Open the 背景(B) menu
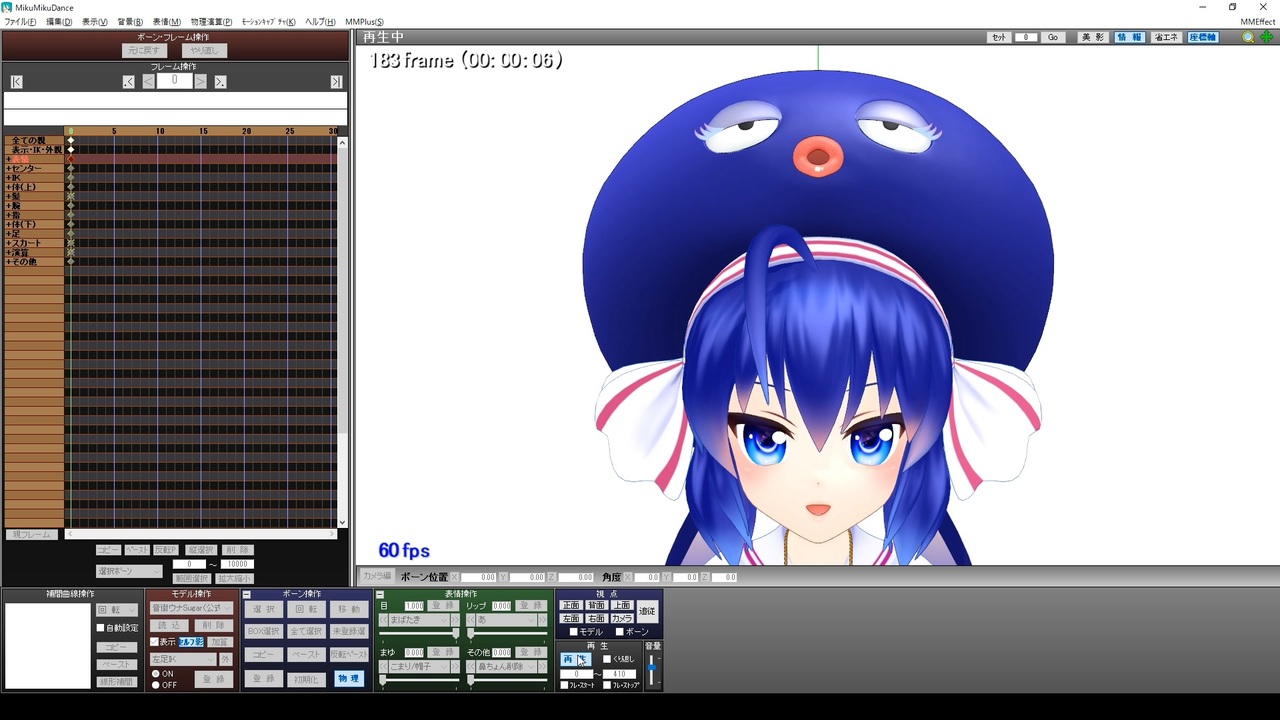The image size is (1280, 720). click(x=130, y=22)
